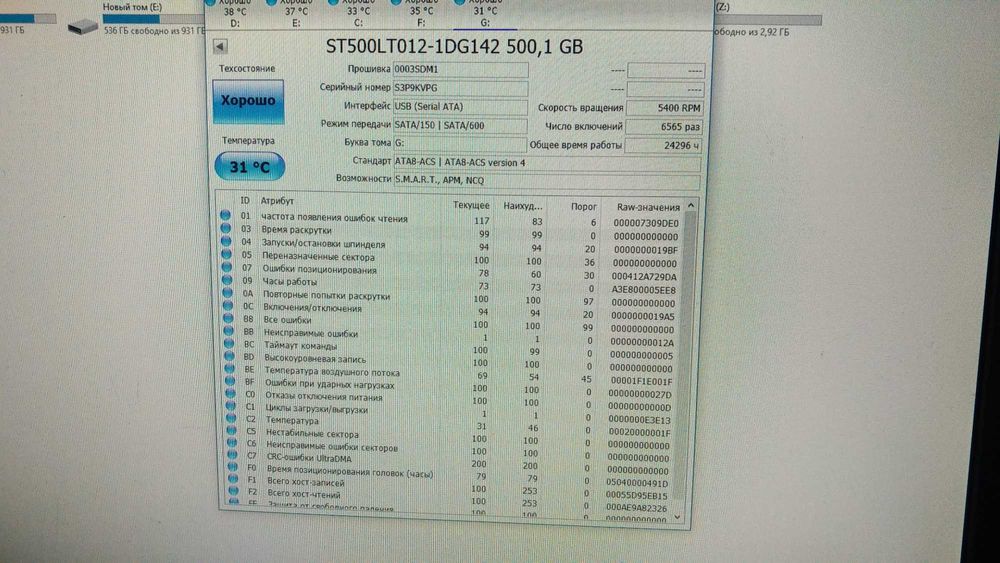1000x563 pixels.
Task: Click status circle for 04 Запуски/остановки шпинделя
Action: pyautogui.click(x=226, y=241)
